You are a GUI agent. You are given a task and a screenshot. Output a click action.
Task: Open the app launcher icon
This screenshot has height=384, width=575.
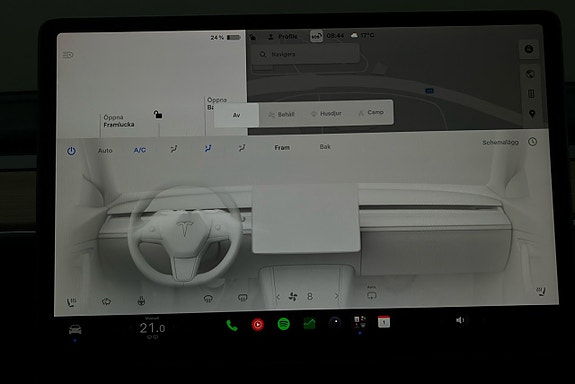tap(360, 322)
